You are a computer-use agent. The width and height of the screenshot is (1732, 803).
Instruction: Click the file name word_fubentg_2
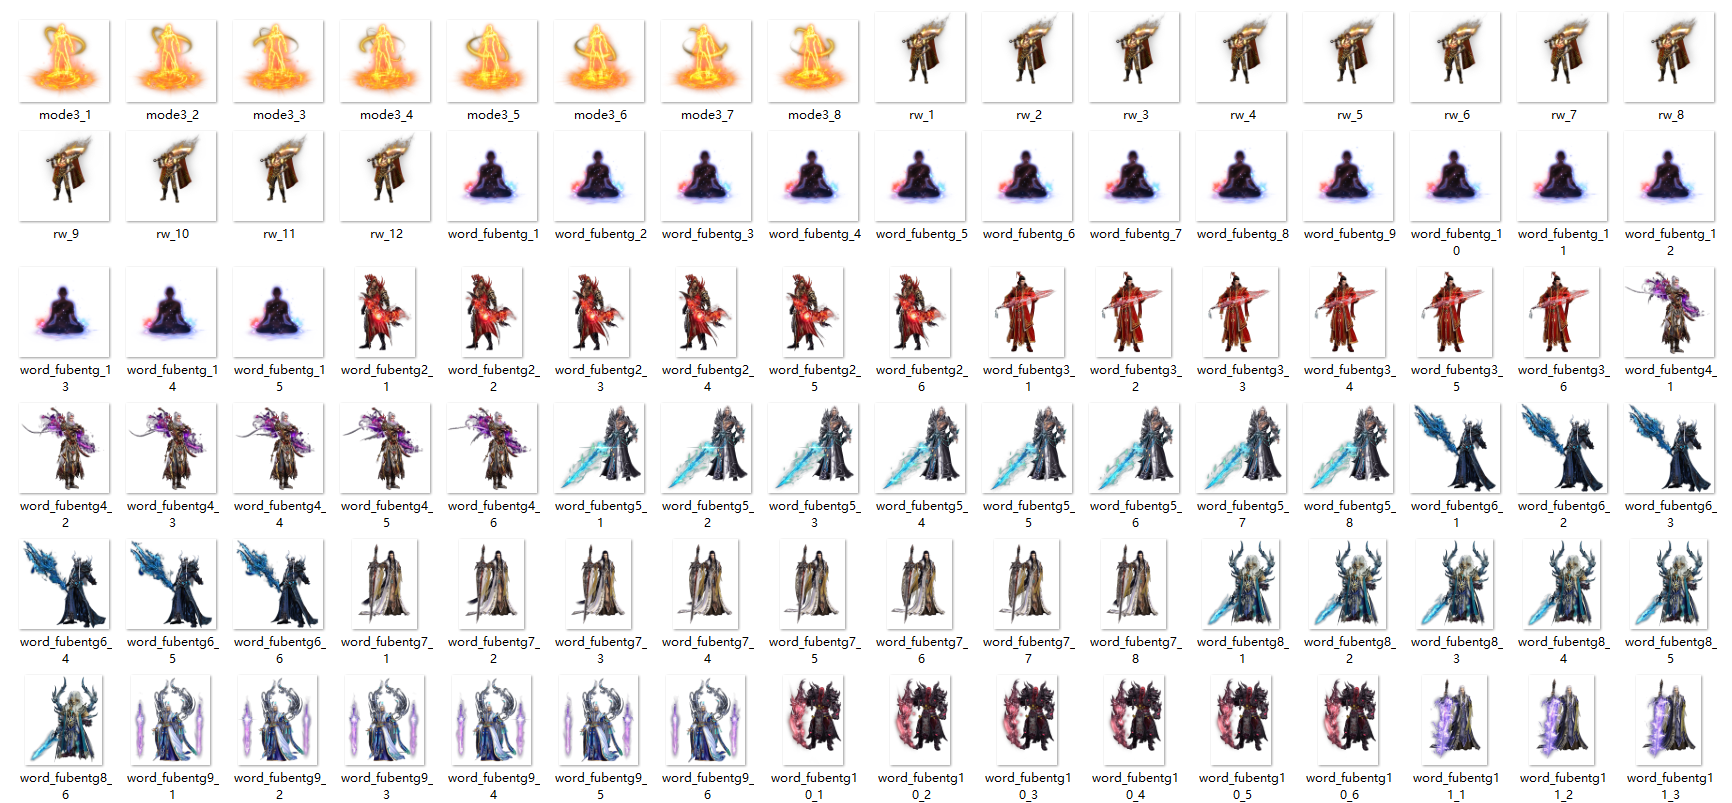pos(600,234)
